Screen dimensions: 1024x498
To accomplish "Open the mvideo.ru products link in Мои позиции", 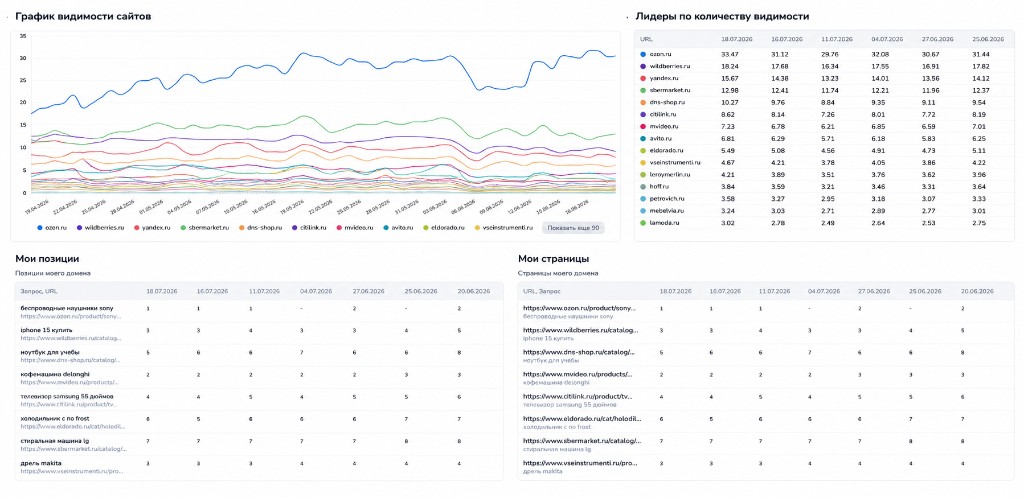I will tap(70, 382).
